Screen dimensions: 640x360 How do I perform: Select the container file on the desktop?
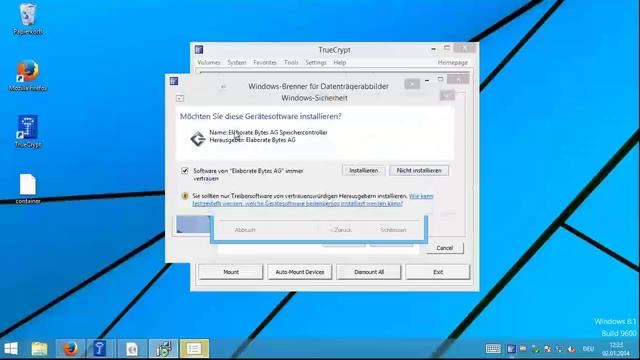pyautogui.click(x=27, y=189)
